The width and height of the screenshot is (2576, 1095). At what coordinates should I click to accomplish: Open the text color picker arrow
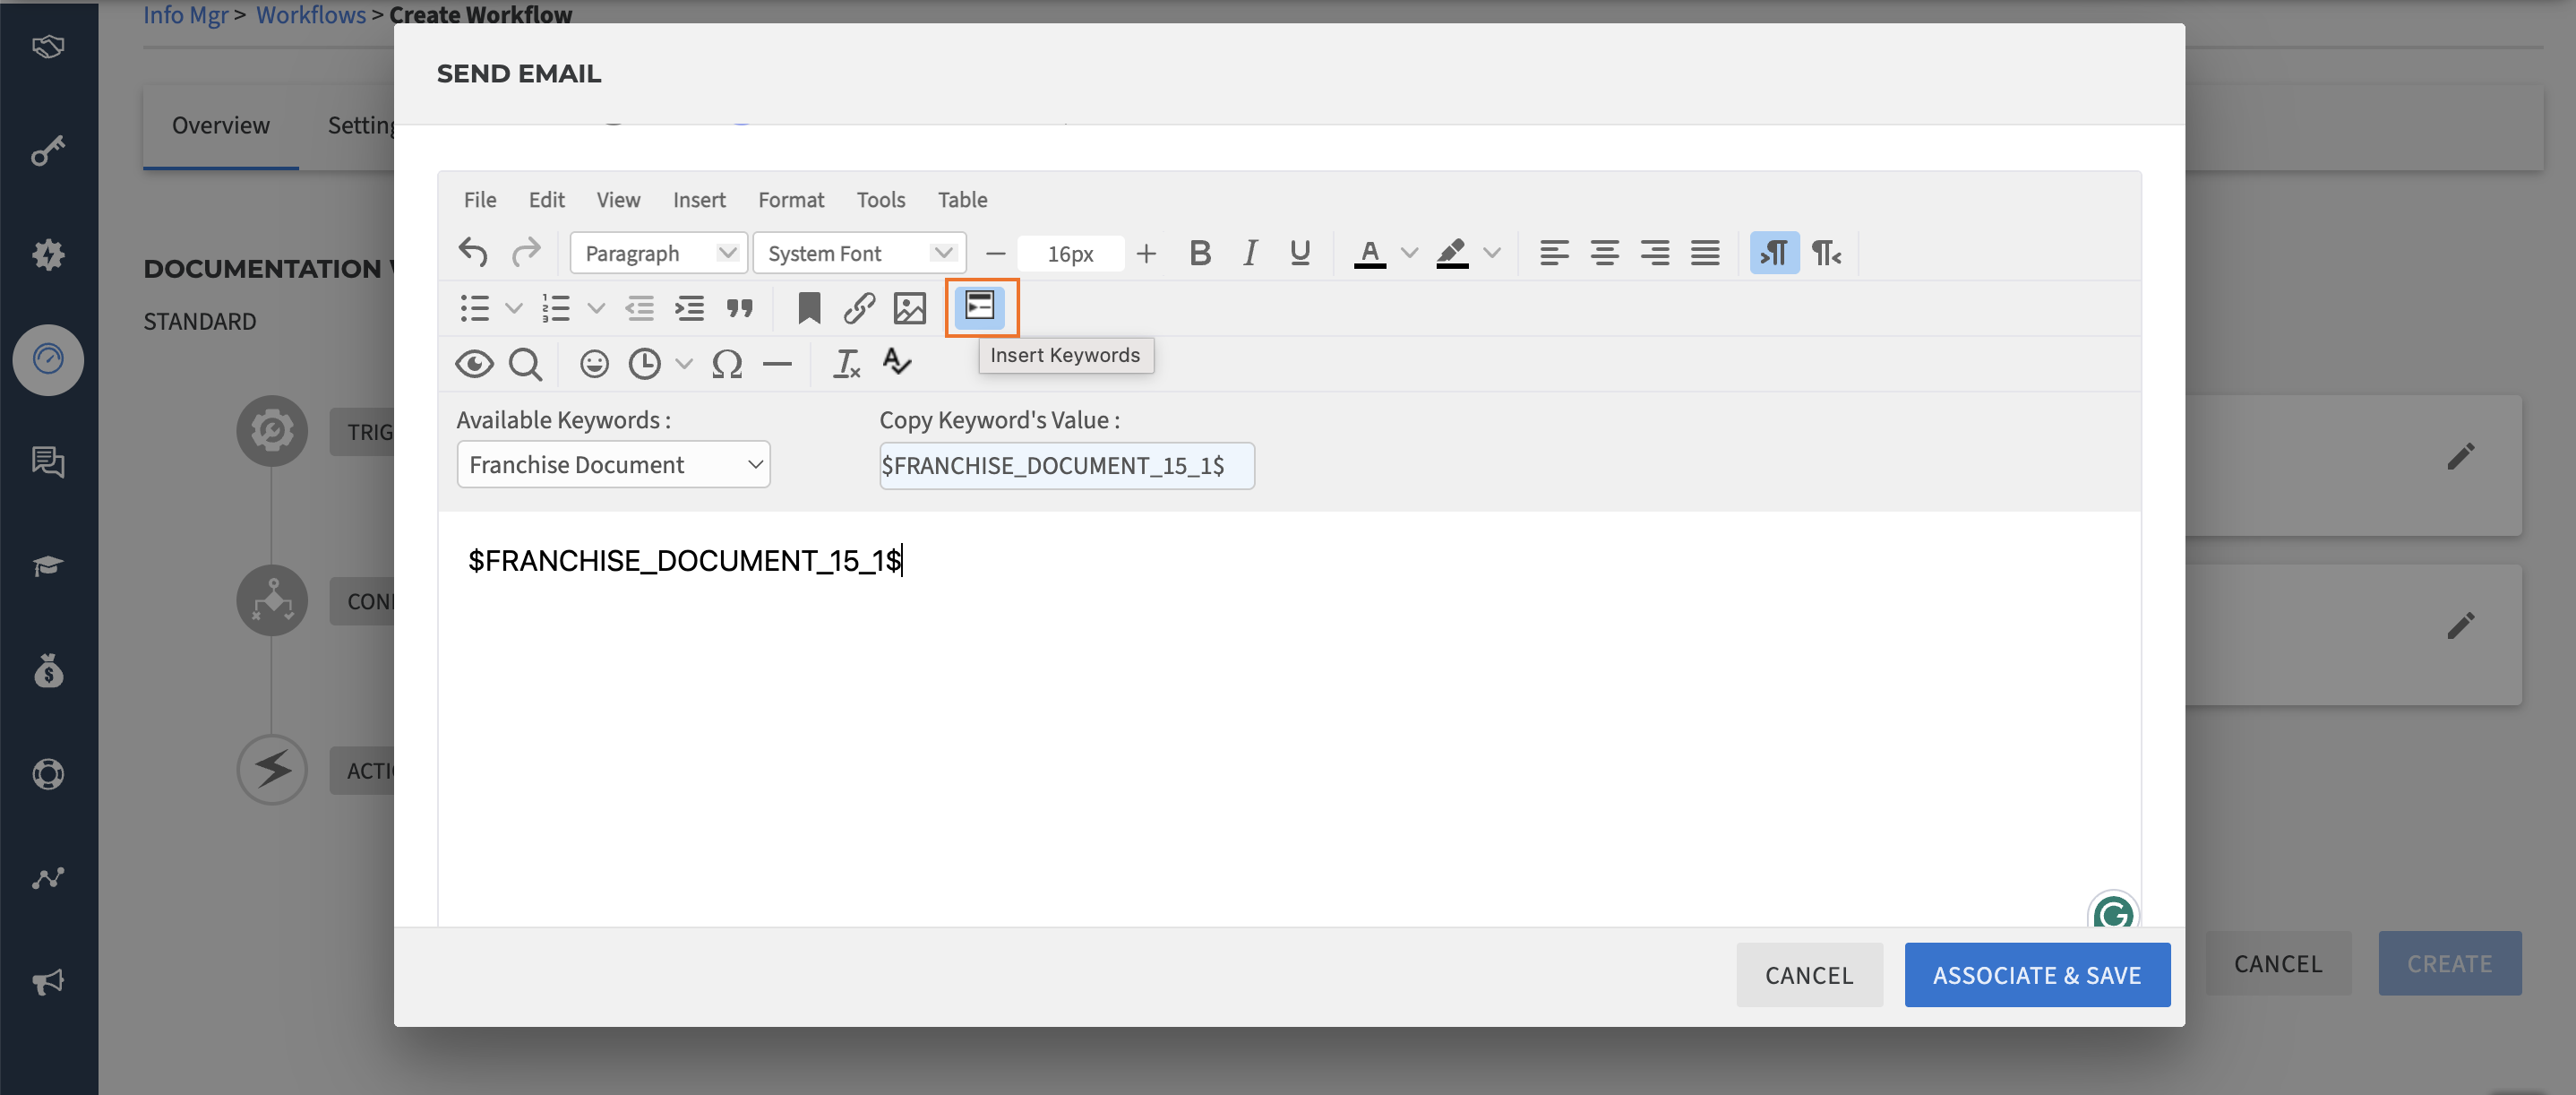click(1410, 253)
